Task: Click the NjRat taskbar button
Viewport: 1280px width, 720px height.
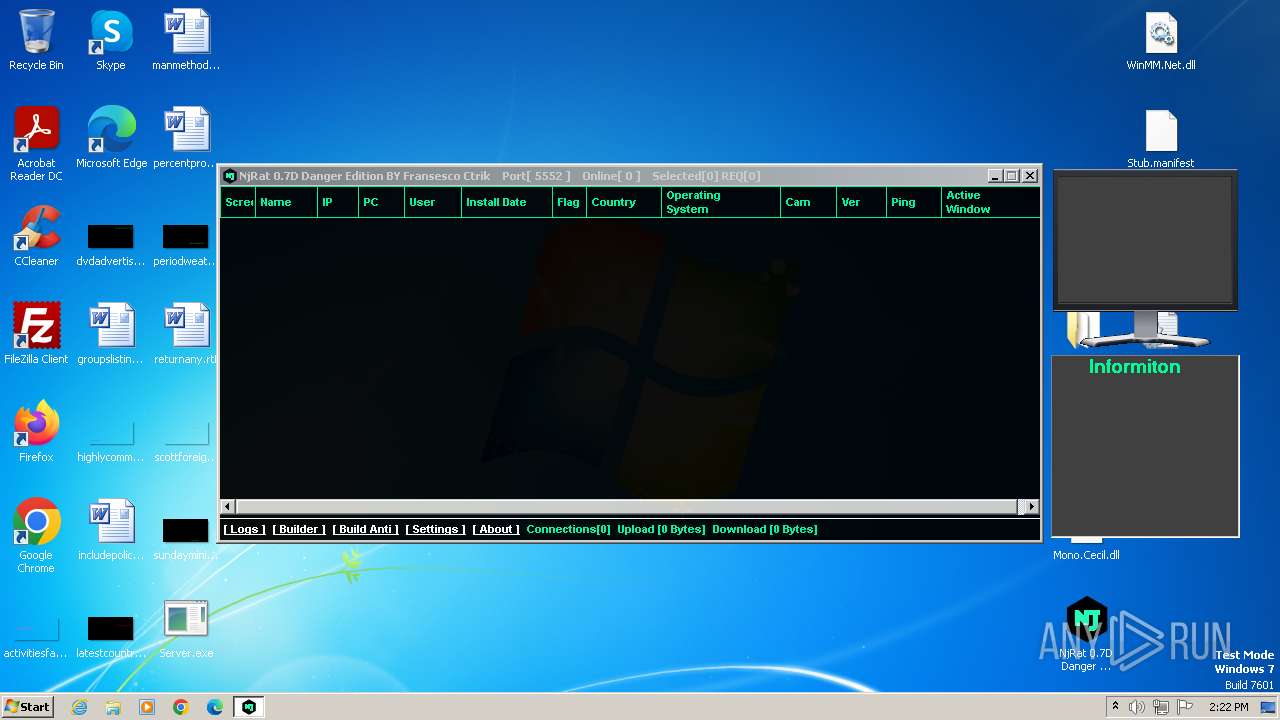Action: click(249, 707)
